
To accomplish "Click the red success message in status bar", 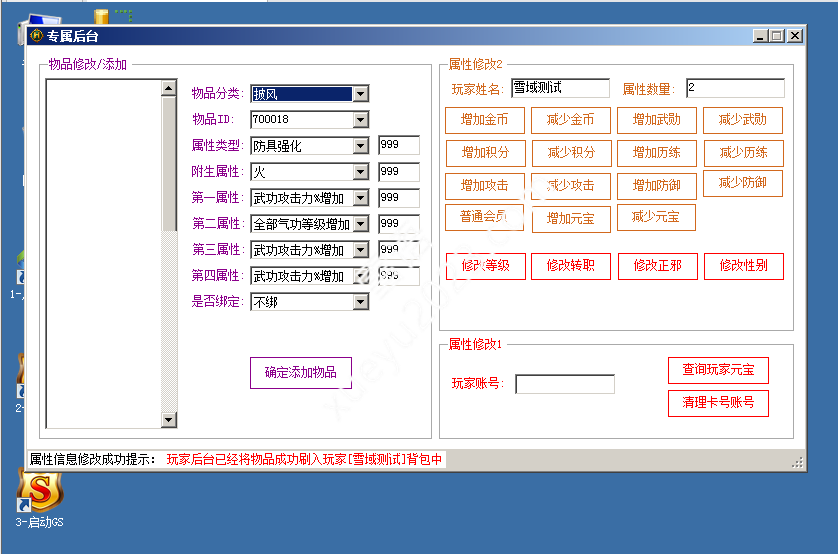I will 304,459.
